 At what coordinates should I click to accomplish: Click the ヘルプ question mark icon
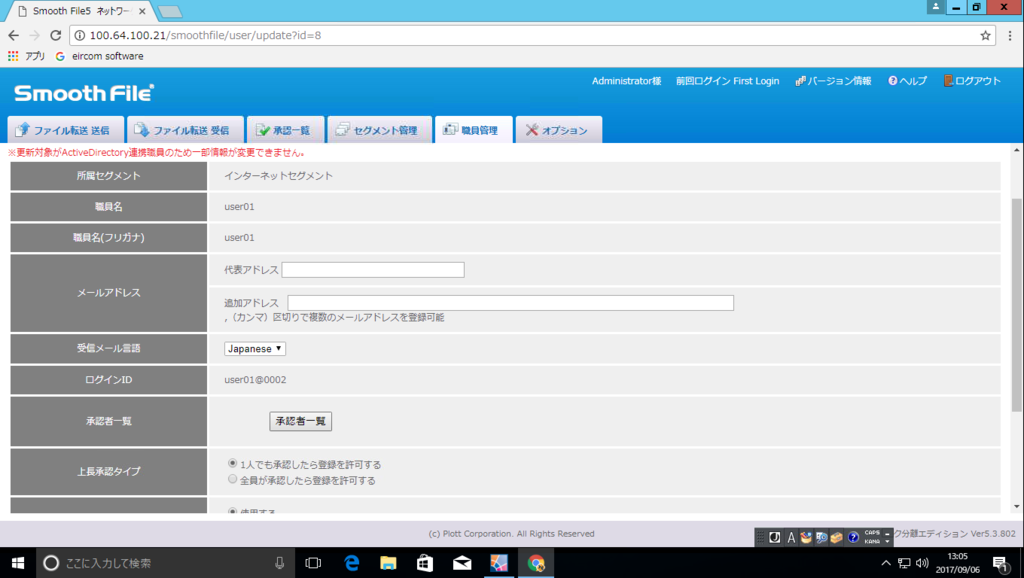pos(893,81)
